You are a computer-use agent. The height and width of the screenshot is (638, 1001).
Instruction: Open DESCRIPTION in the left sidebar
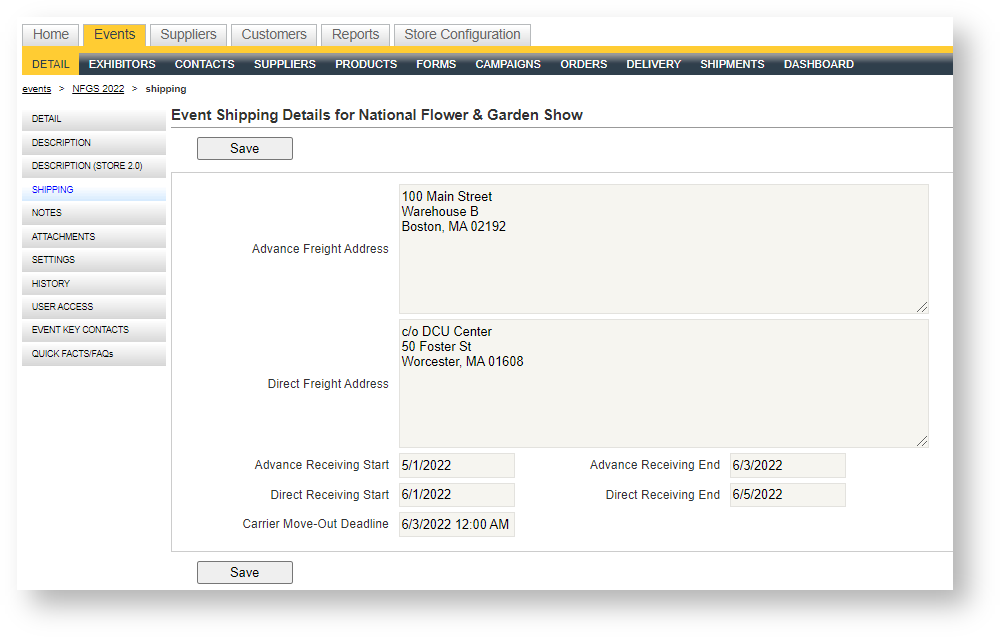pyautogui.click(x=94, y=142)
